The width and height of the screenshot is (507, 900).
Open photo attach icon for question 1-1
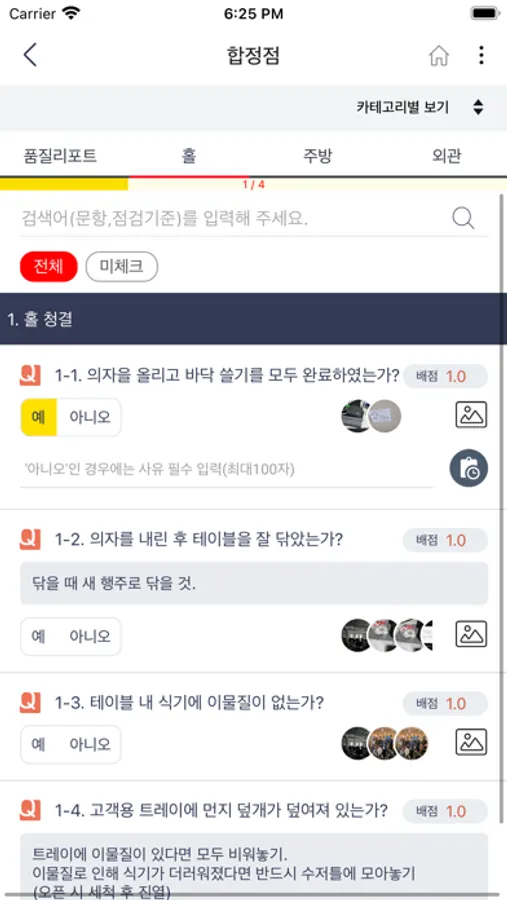471,415
